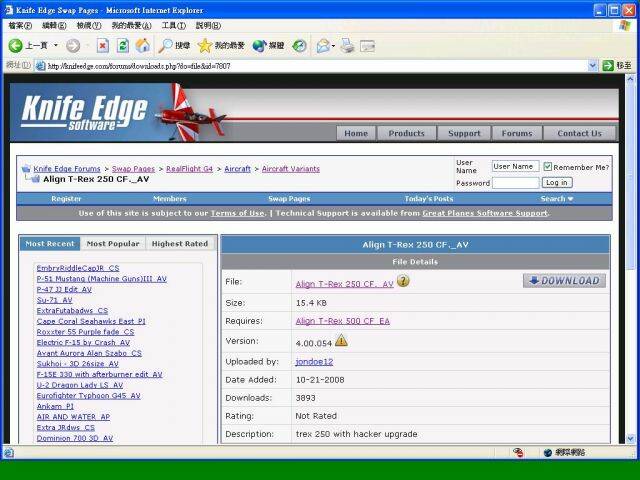
Task: Open the AIR AND WATER_AP link
Action: [x=73, y=417]
